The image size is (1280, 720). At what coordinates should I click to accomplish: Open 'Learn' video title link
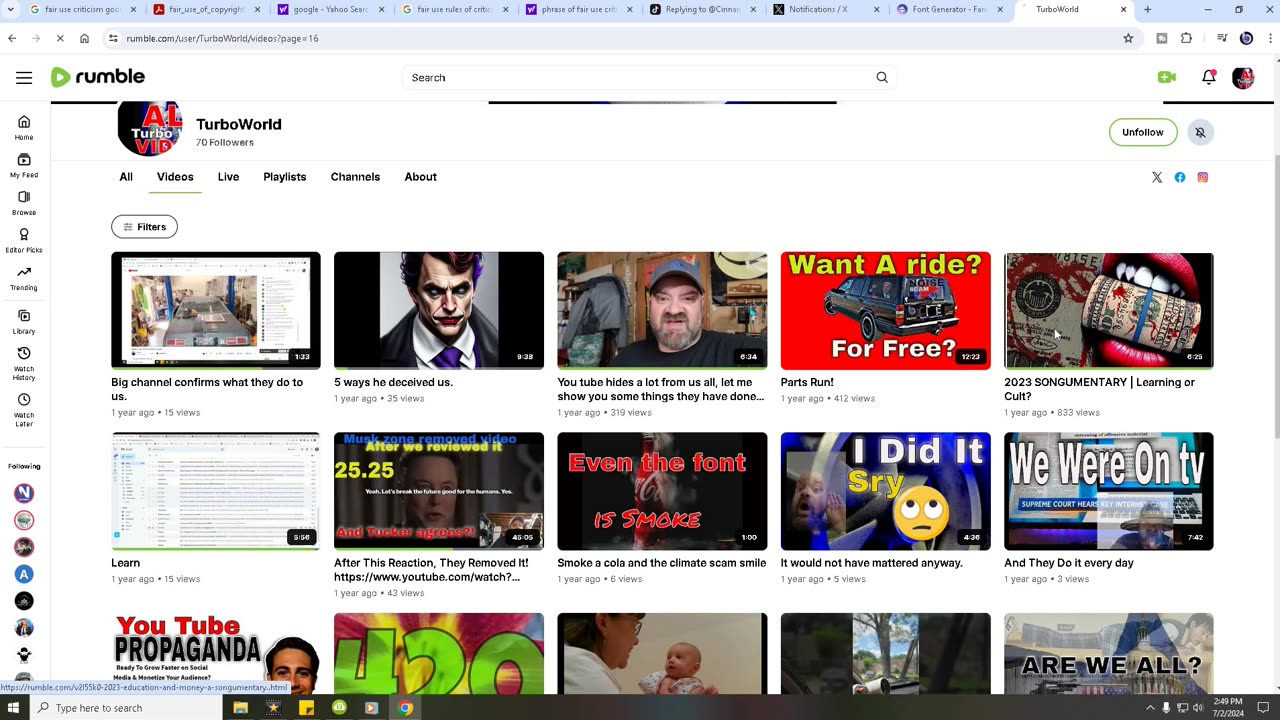(x=125, y=563)
